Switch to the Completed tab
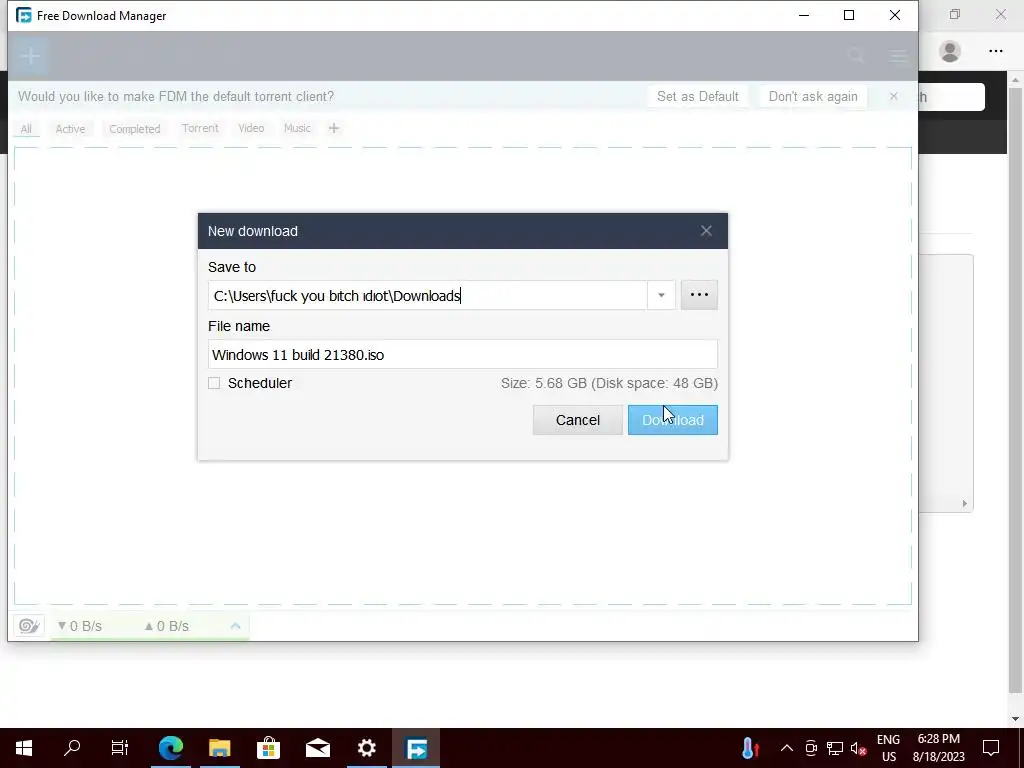Image resolution: width=1024 pixels, height=768 pixels. coord(135,129)
